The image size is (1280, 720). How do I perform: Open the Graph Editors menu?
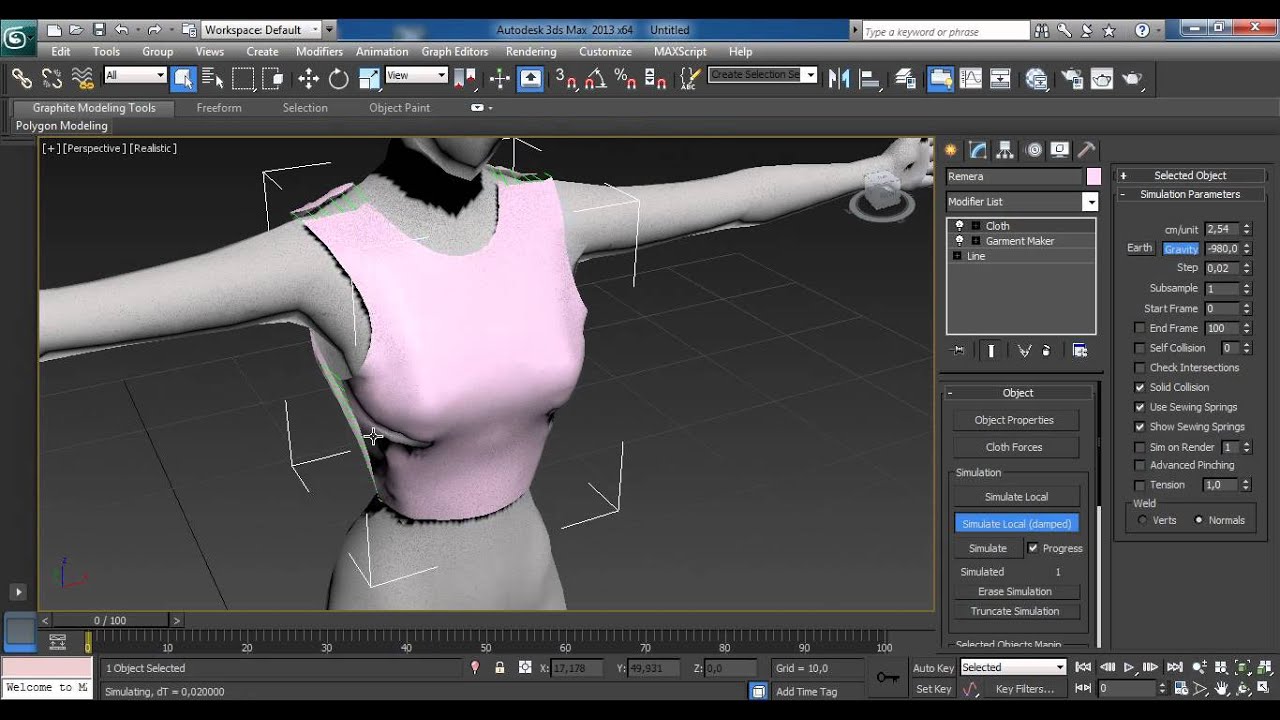455,51
